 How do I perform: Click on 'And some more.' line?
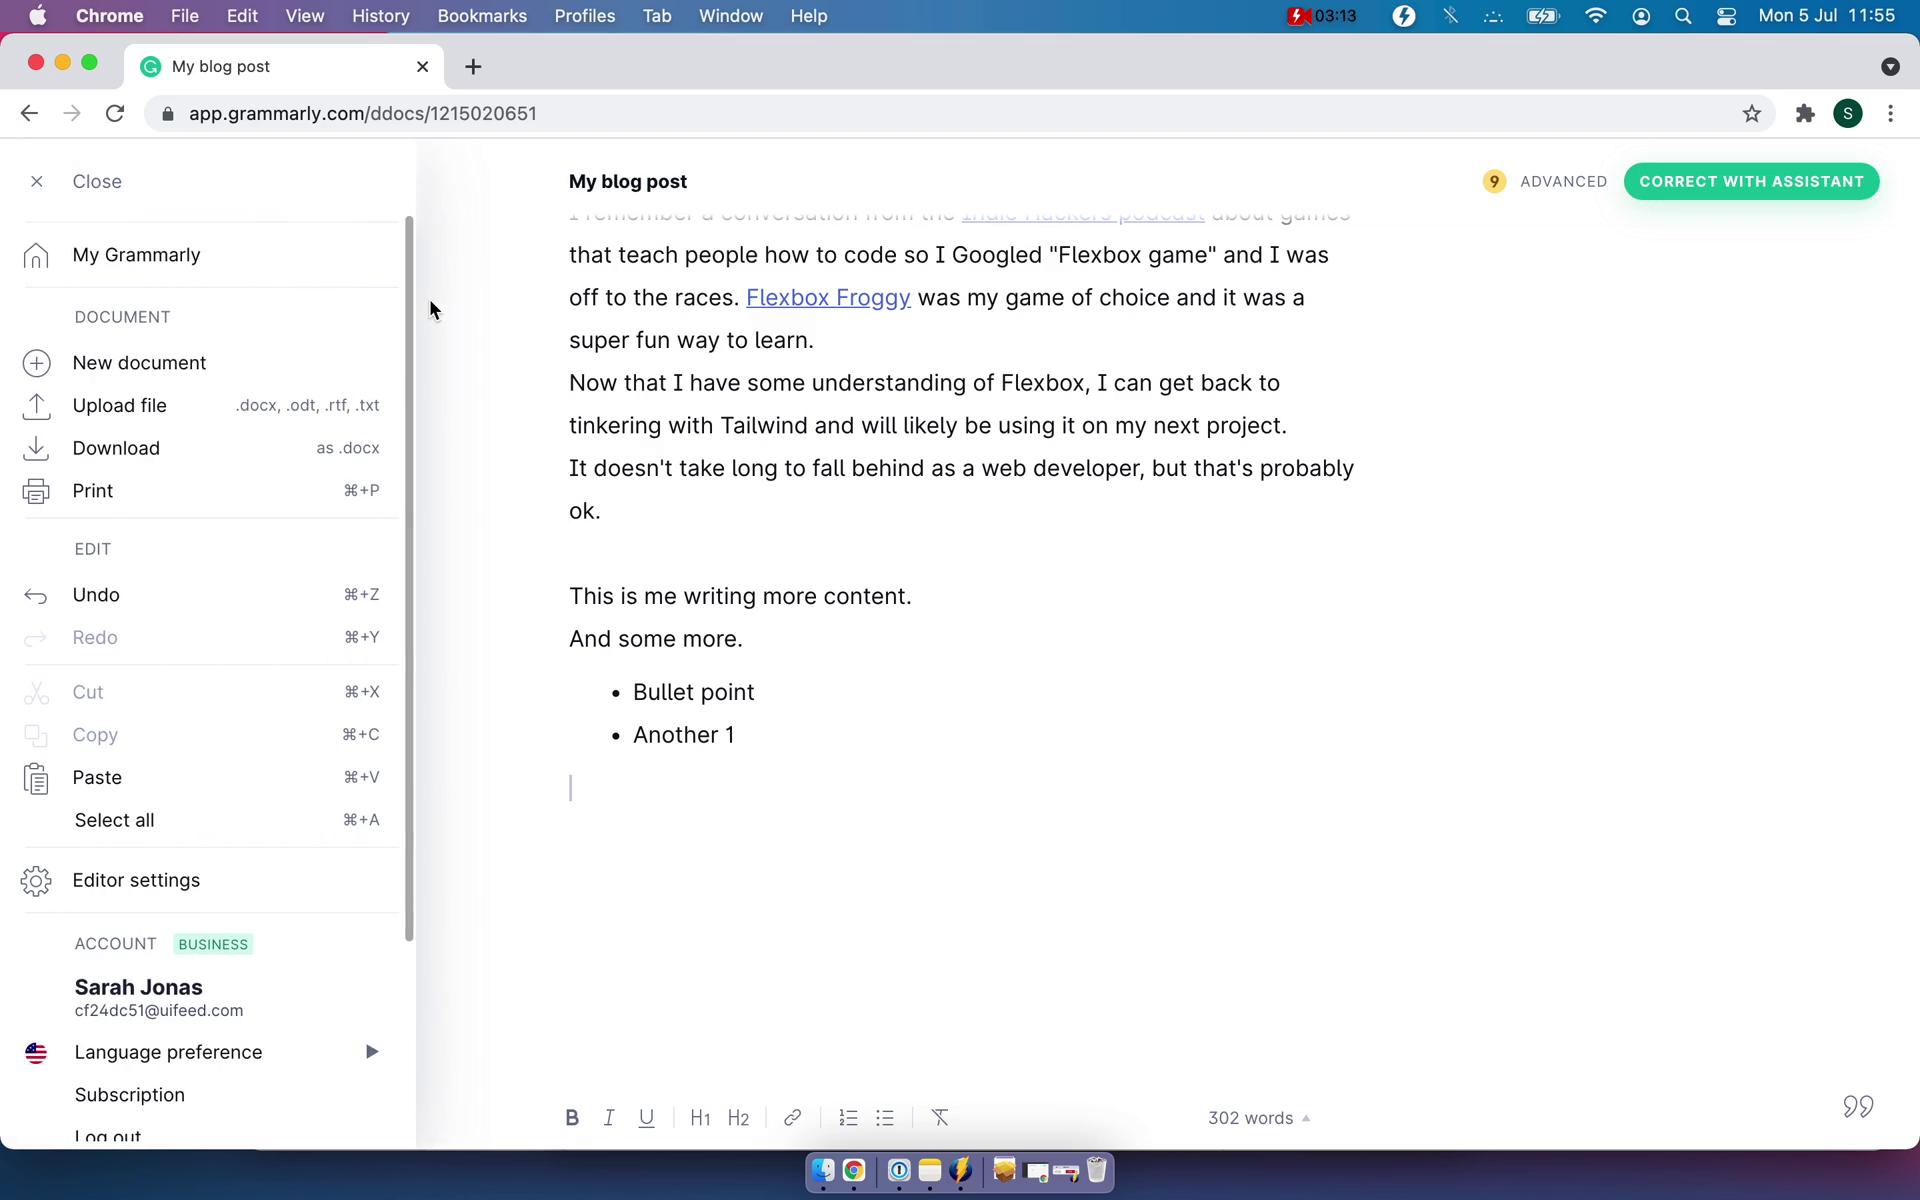pos(656,639)
